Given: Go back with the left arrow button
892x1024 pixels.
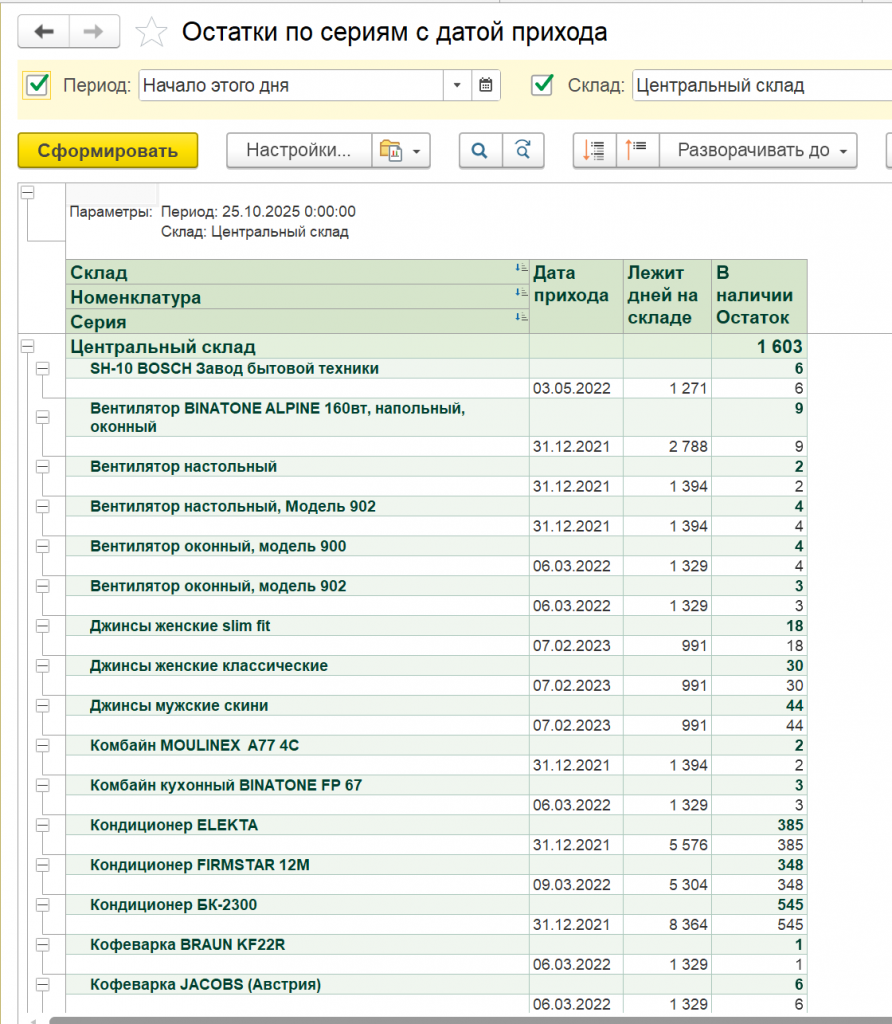Looking at the screenshot, I should (x=44, y=32).
